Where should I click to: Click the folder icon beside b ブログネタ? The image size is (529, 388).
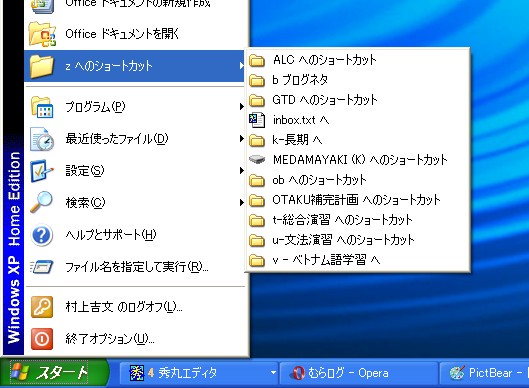pyautogui.click(x=257, y=80)
